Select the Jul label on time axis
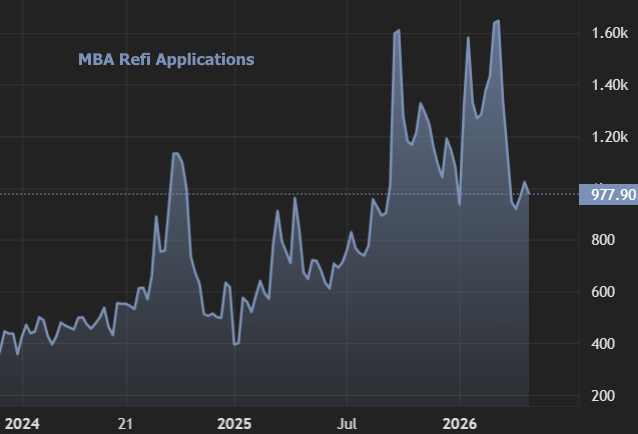Image resolution: width=638 pixels, height=434 pixels. [x=347, y=422]
